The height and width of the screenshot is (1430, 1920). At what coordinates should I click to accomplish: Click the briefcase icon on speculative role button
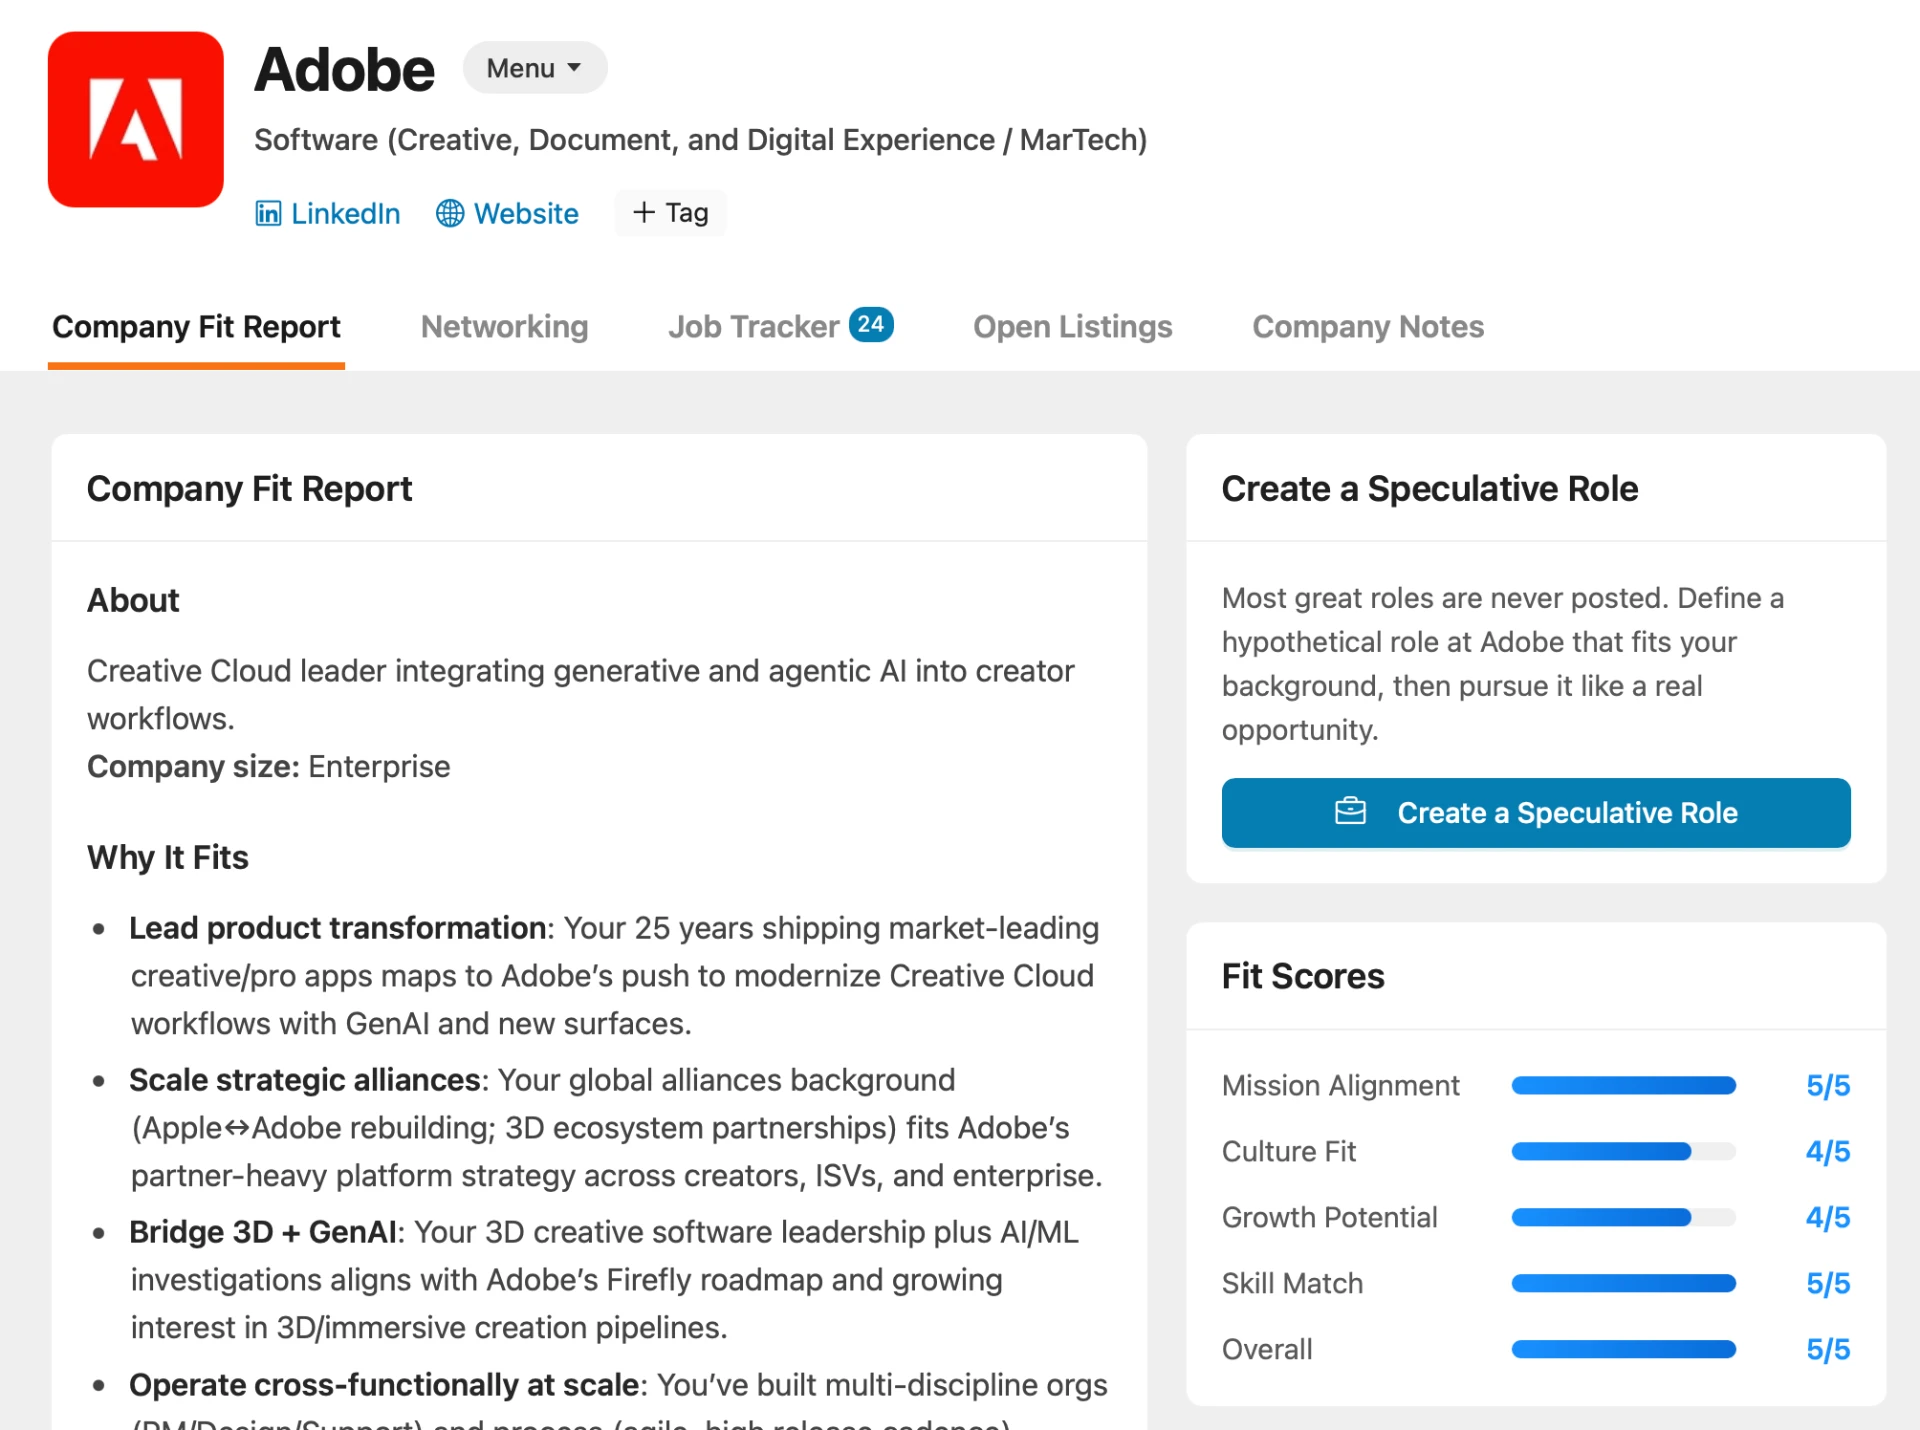coord(1350,811)
